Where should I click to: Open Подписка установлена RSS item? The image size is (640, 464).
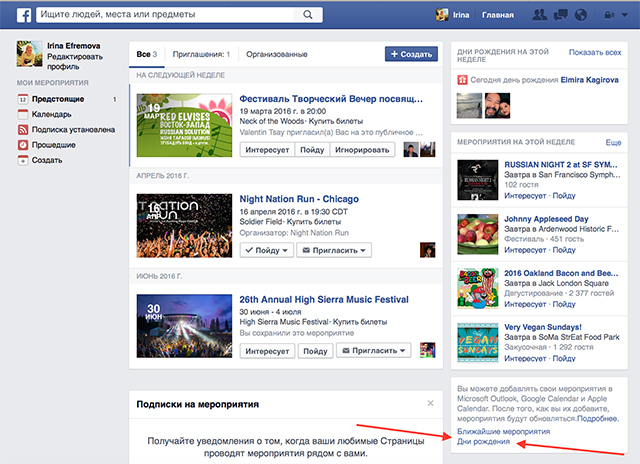(x=72, y=129)
